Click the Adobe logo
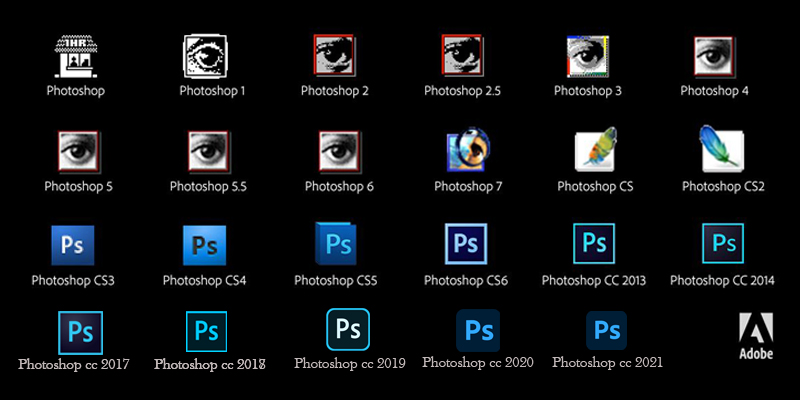Screen dimensions: 800x400 (756, 336)
